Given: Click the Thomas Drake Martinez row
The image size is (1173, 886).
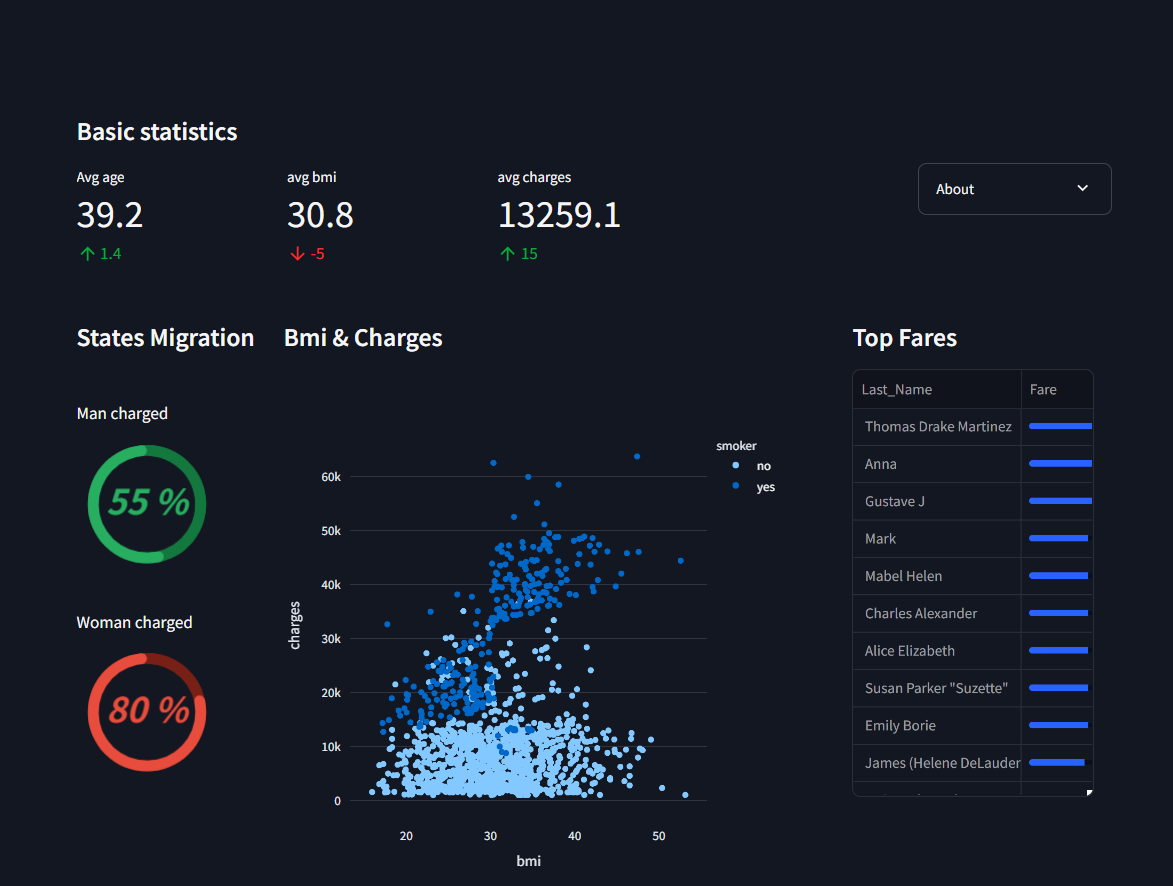Looking at the screenshot, I should click(973, 427).
